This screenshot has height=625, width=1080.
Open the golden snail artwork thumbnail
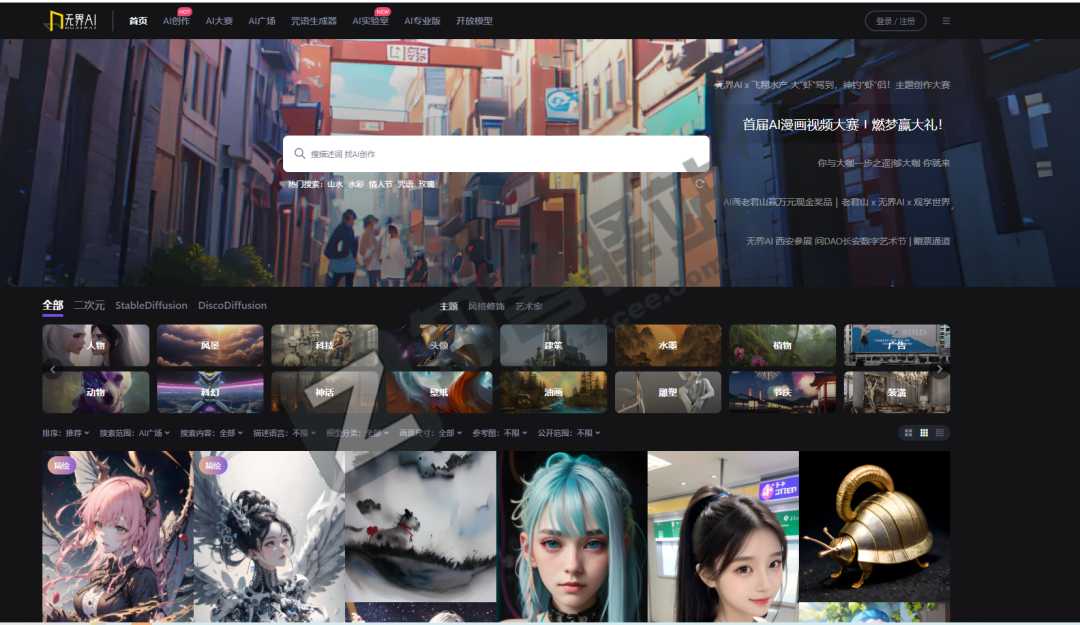tap(874, 525)
